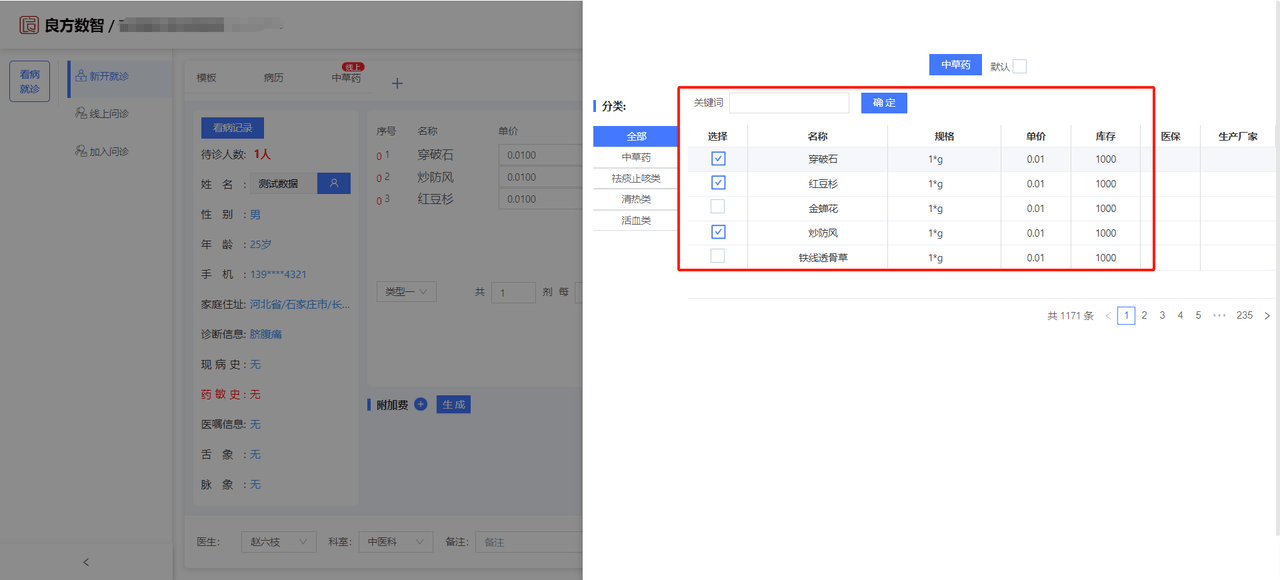Go to page 3
Image resolution: width=1280 pixels, height=580 pixels.
[x=1162, y=316]
